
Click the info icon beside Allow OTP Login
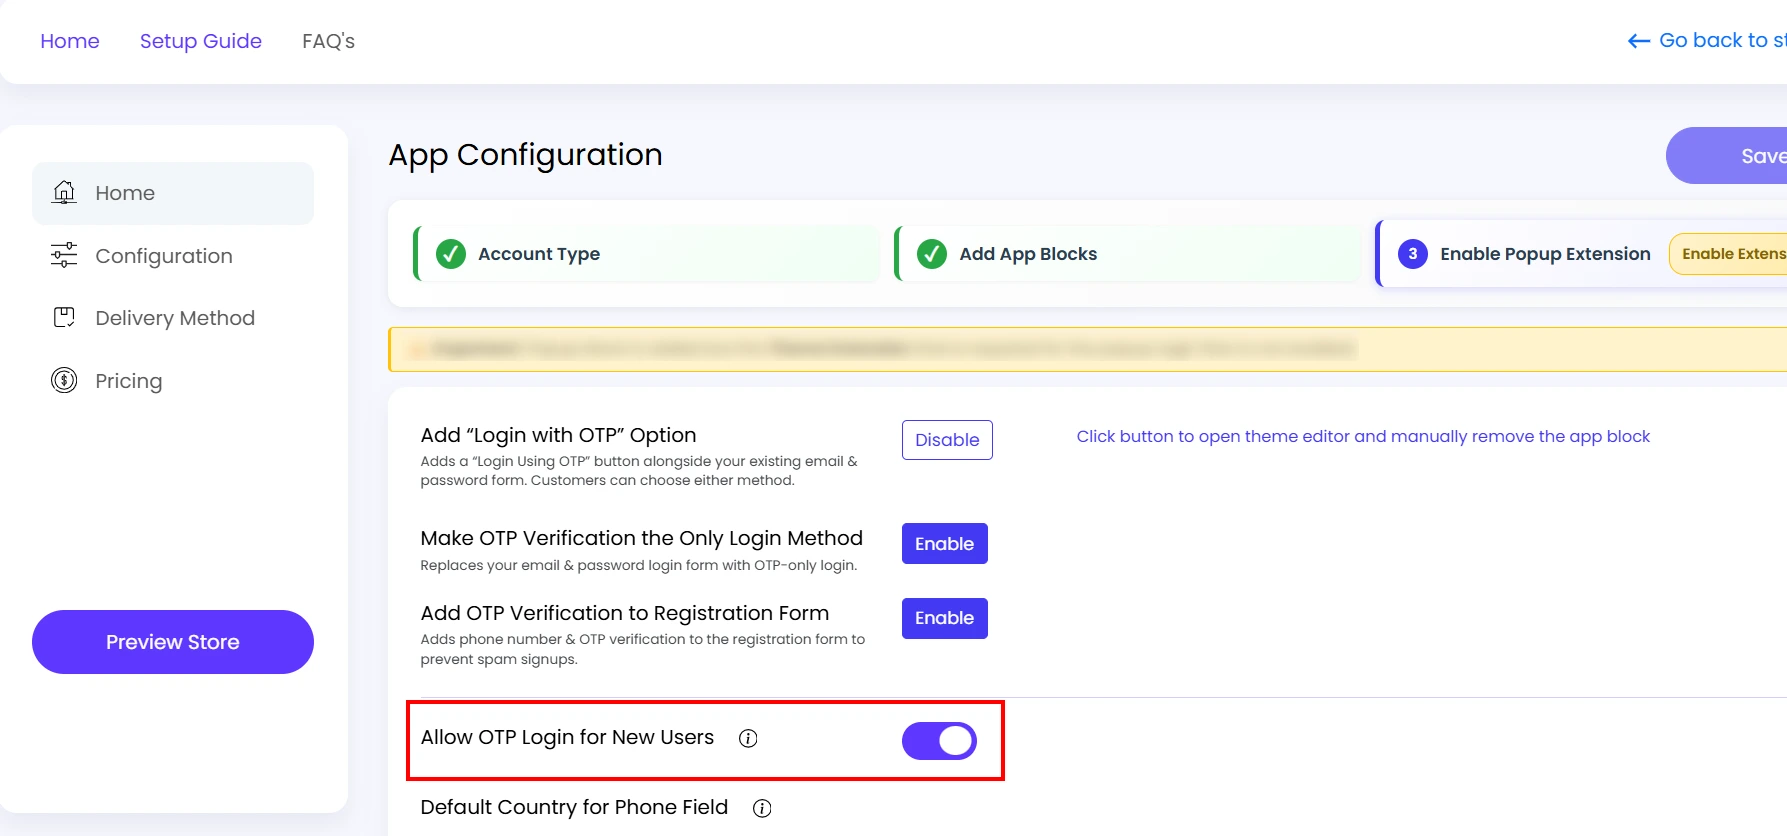[x=748, y=739]
